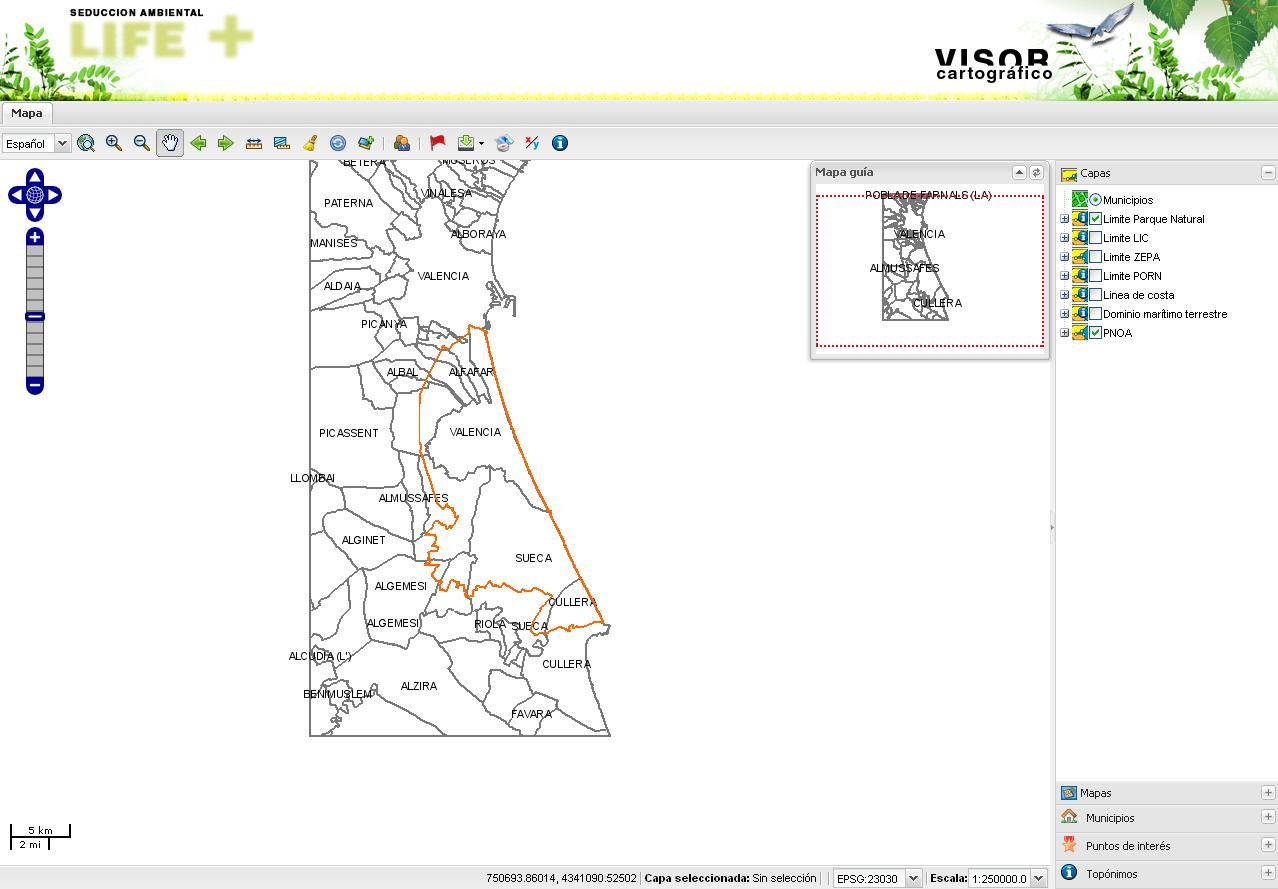This screenshot has height=889, width=1278.
Task: Refresh the Mapa guía overview
Action: click(1037, 172)
